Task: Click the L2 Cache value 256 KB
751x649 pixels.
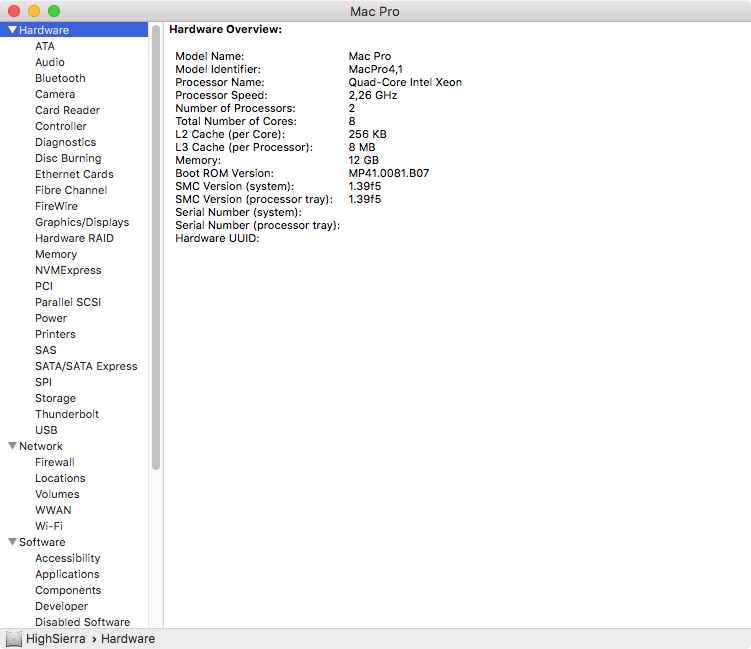Action: click(367, 134)
